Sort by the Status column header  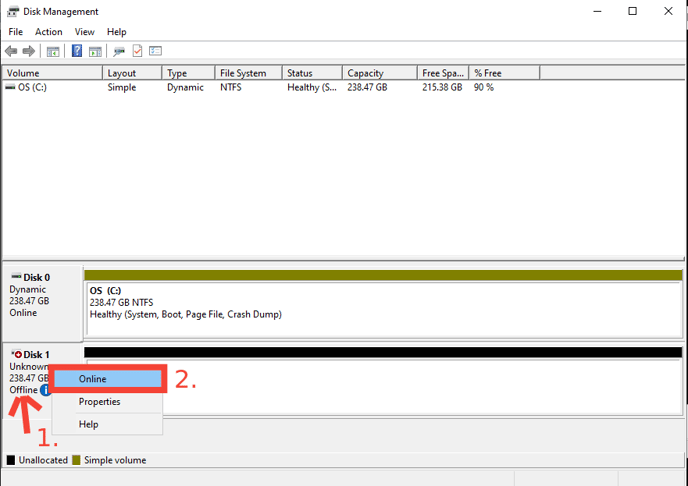click(x=312, y=73)
